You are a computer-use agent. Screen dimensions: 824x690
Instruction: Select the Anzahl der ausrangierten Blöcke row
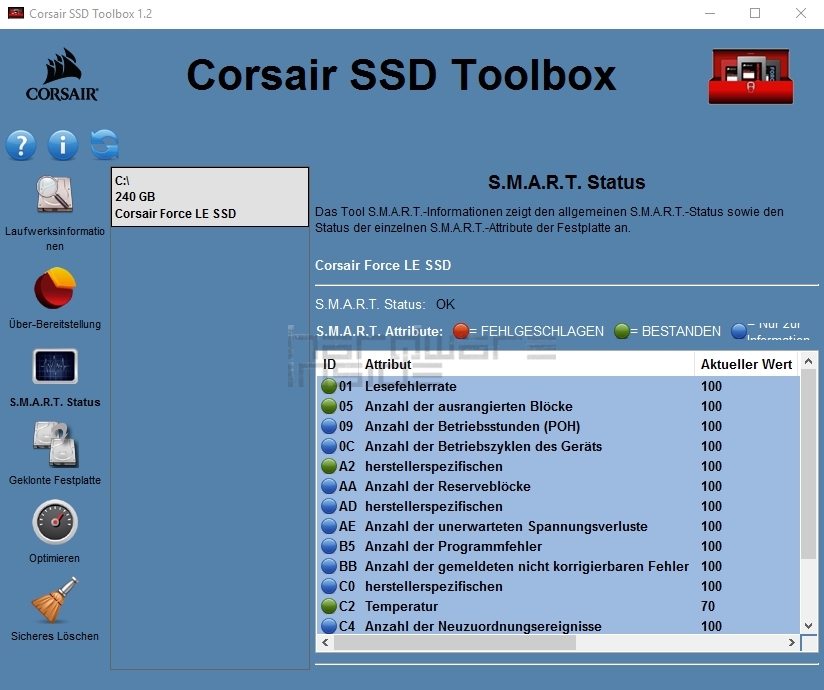pyautogui.click(x=558, y=406)
